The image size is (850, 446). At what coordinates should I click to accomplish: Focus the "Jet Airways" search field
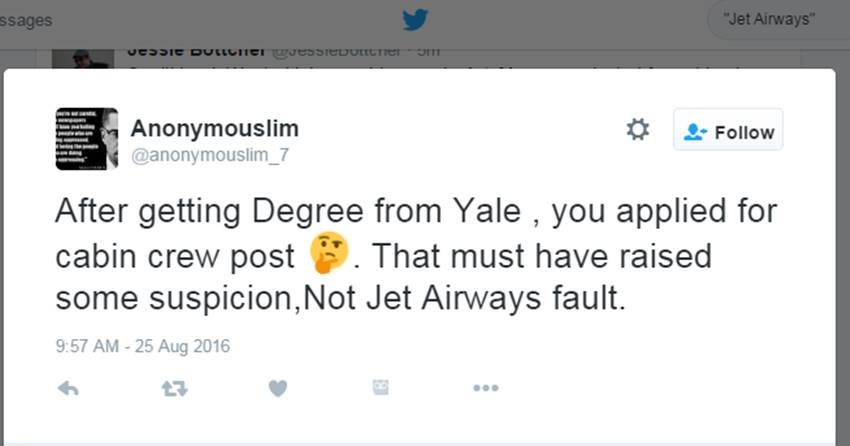(775, 20)
